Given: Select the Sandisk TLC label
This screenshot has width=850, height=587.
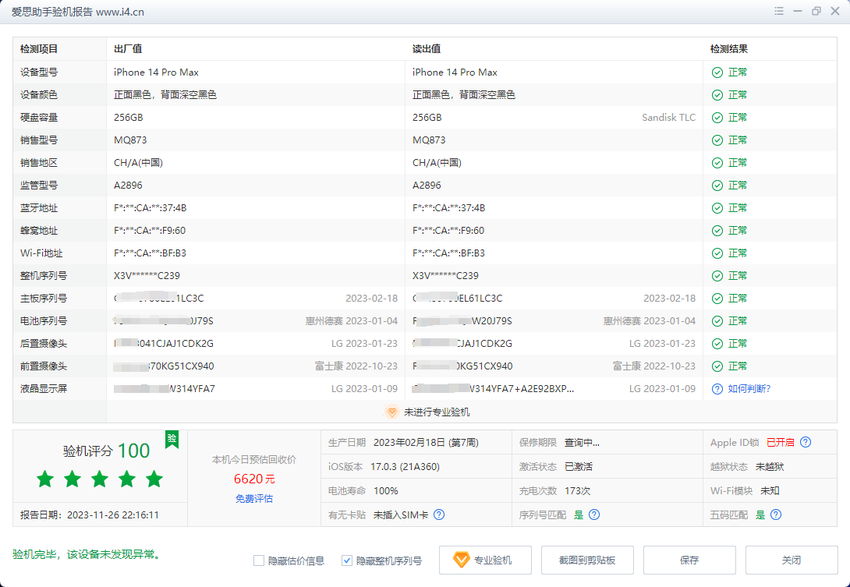Looking at the screenshot, I should click(668, 118).
